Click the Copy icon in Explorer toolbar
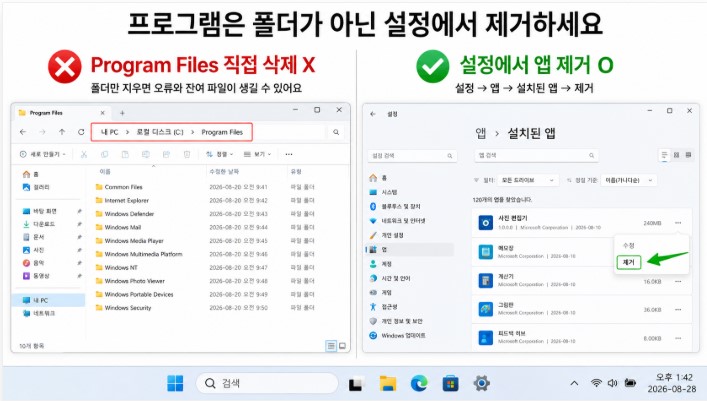This screenshot has height=401, width=707. point(105,154)
